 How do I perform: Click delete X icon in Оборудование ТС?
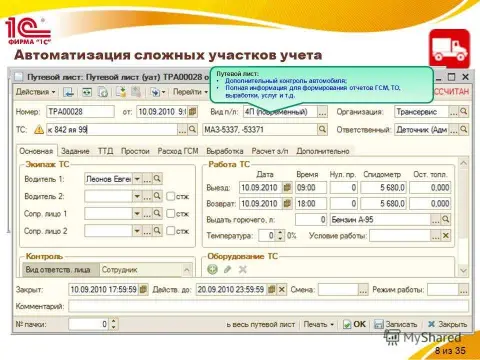pyautogui.click(x=243, y=269)
